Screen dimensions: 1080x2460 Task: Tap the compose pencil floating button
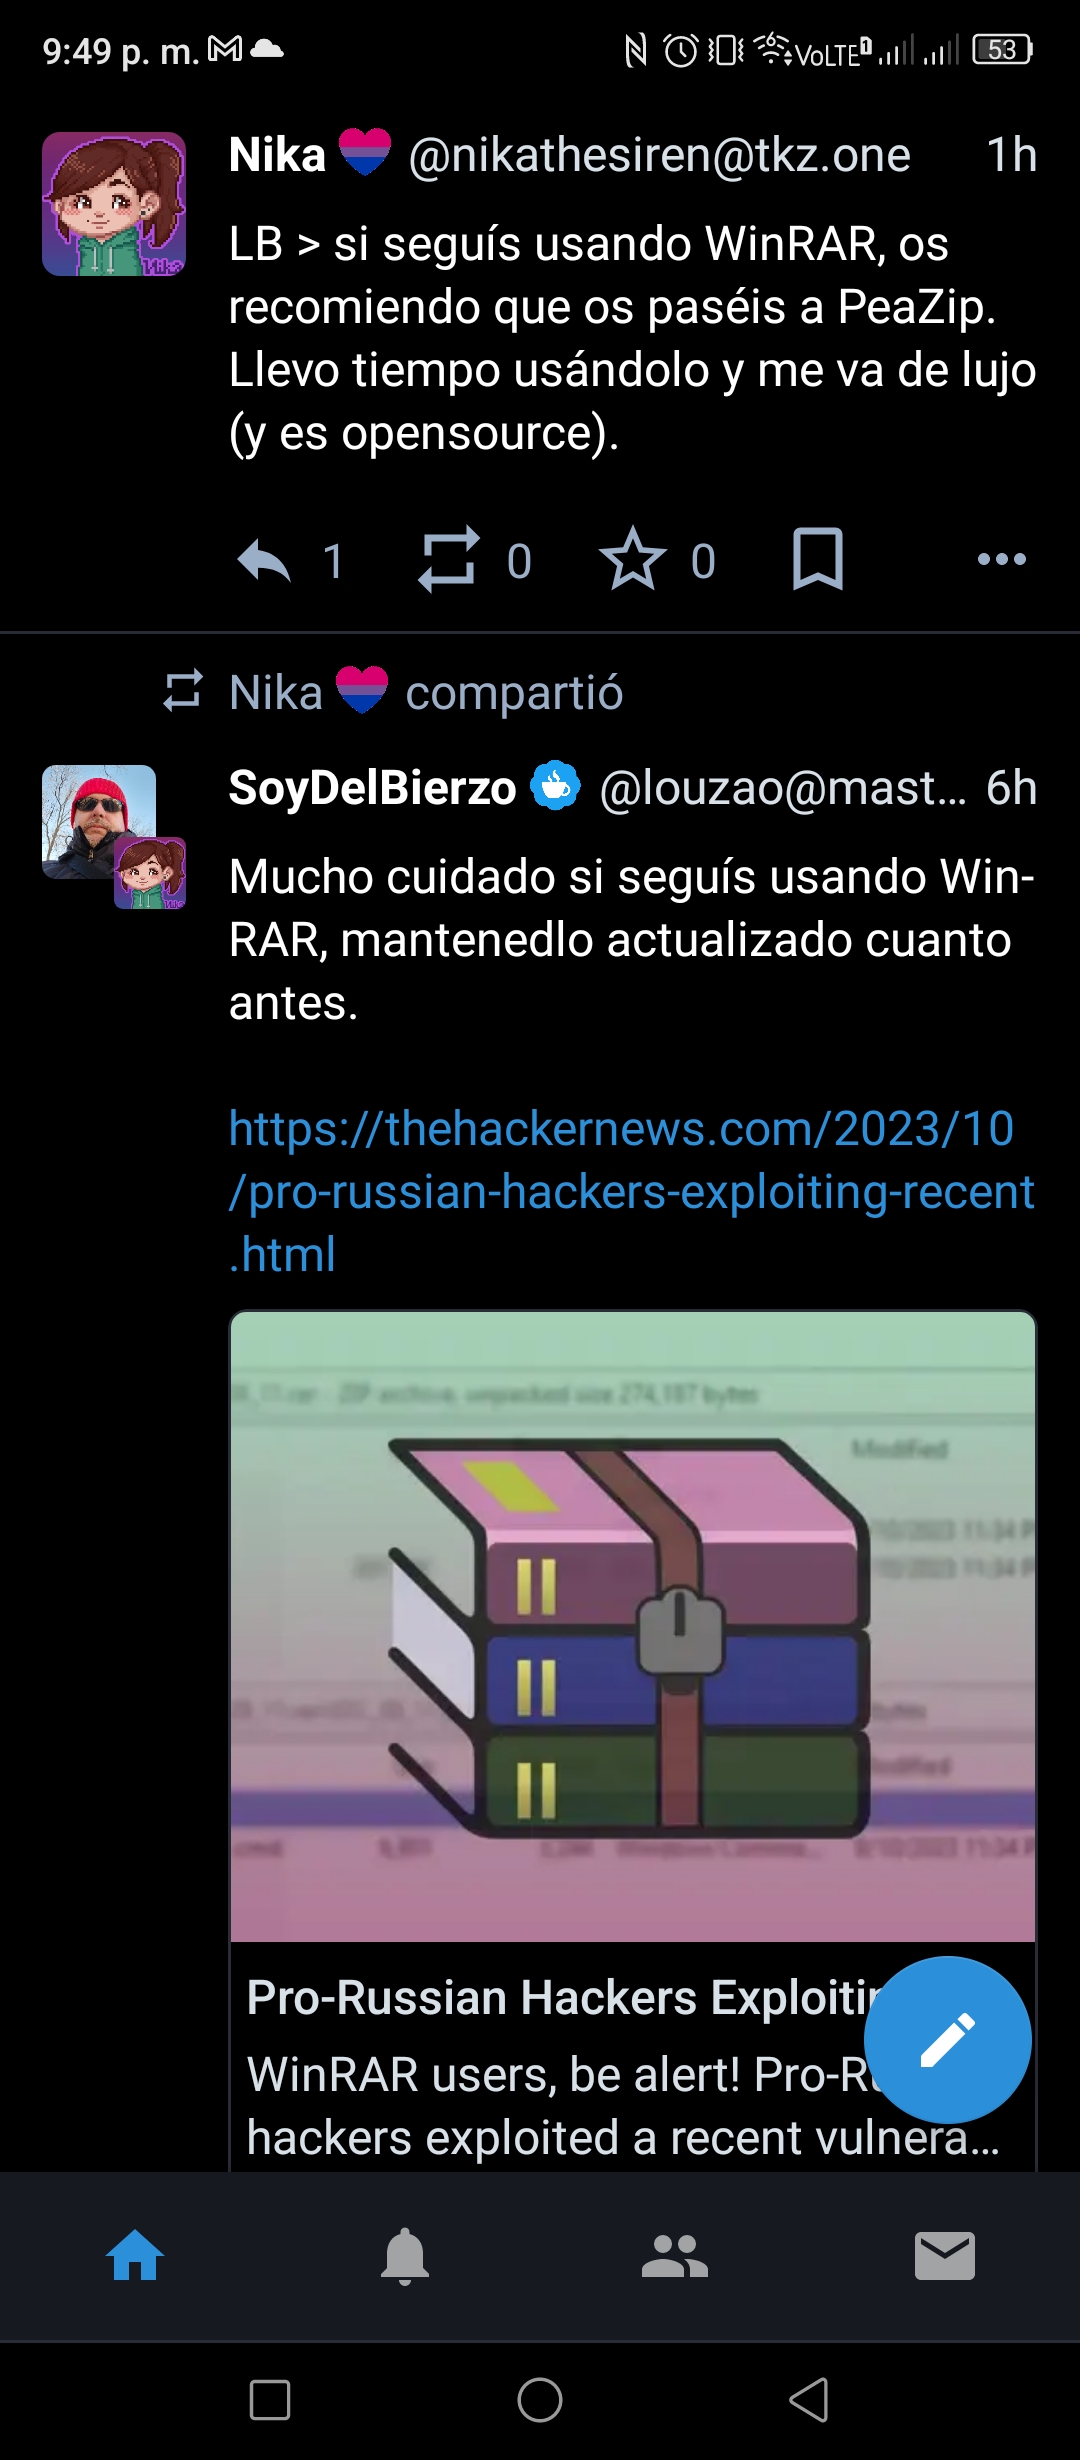tap(947, 2039)
